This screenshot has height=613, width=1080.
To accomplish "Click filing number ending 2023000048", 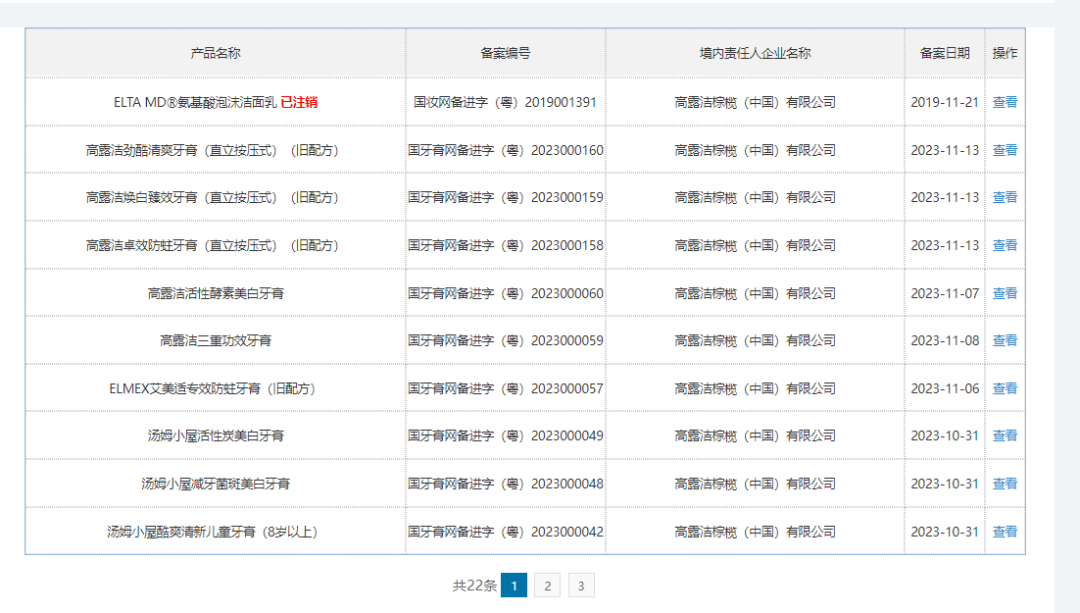I will pos(506,484).
